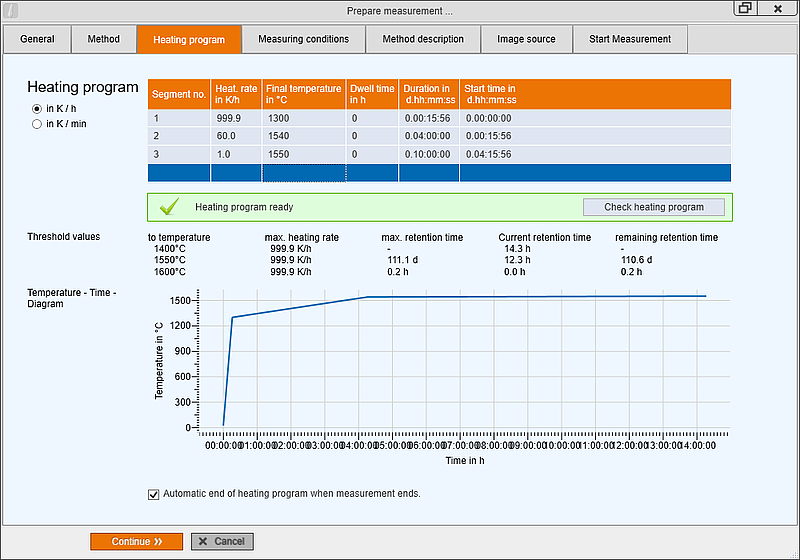Click the 'Time in h' axis label
Screen dimensions: 800x560
coord(465,461)
